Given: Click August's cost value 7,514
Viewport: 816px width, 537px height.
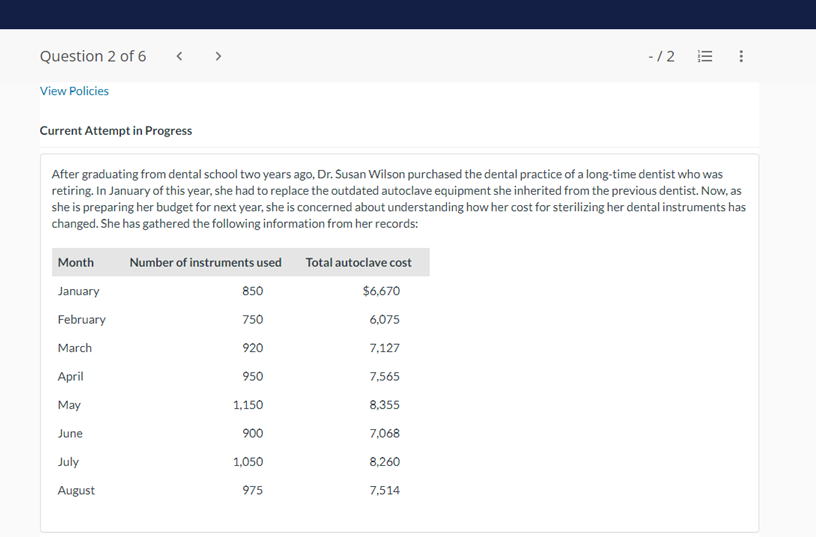Looking at the screenshot, I should coord(385,490).
